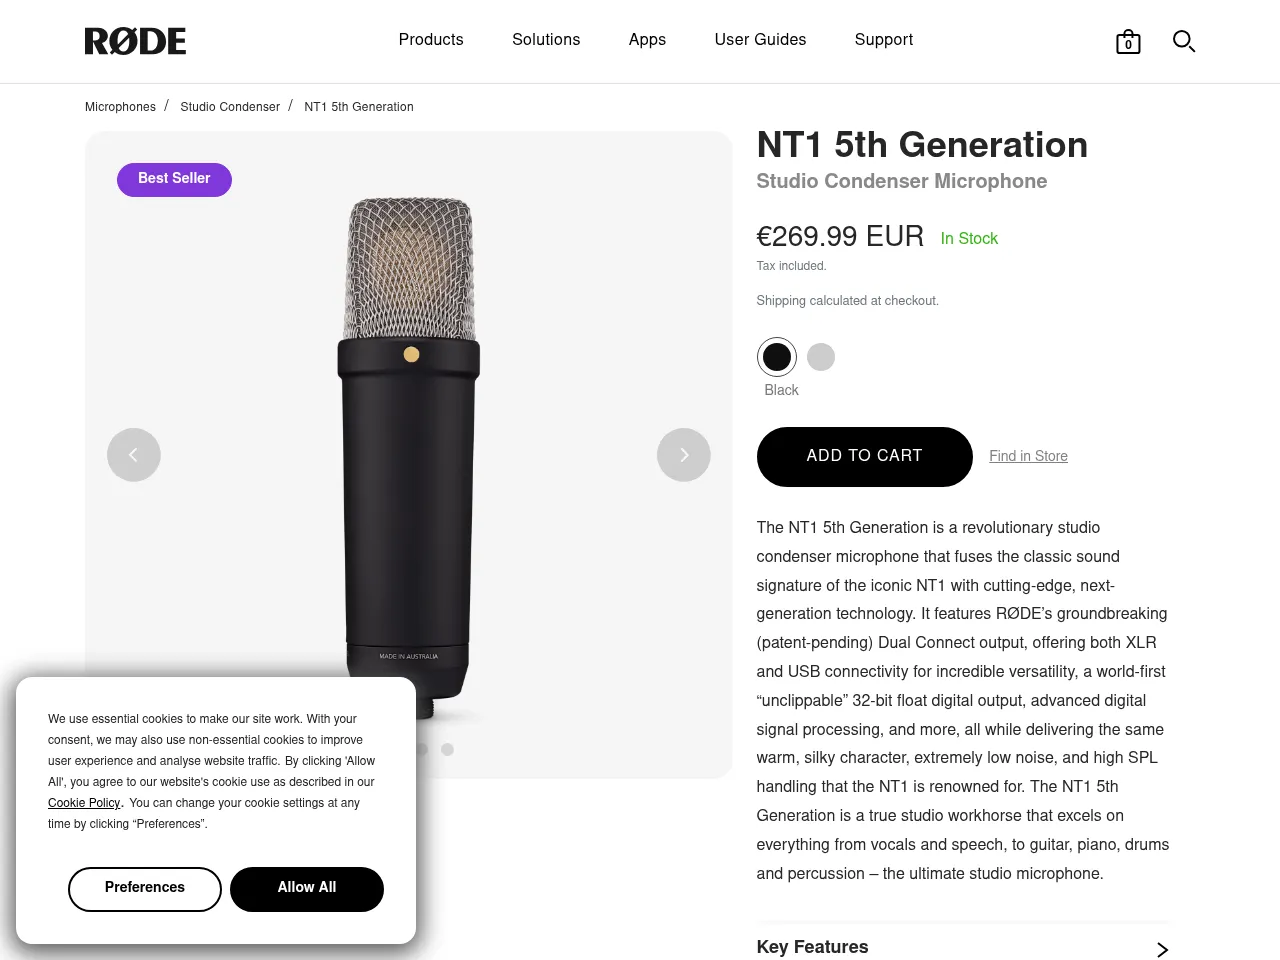Go to the RØDE logo homepage
This screenshot has height=960, width=1280.
[135, 41]
